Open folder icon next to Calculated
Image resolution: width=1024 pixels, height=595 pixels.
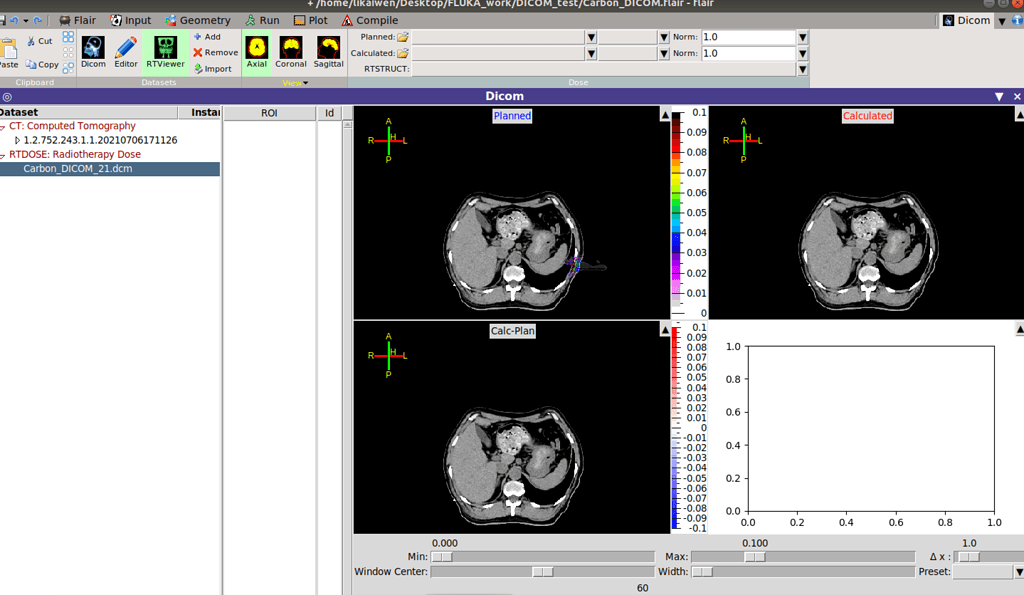[x=403, y=53]
